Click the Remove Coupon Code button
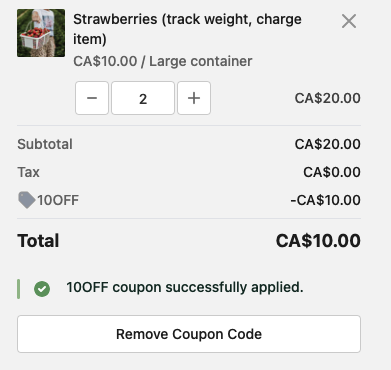This screenshot has width=391, height=370. pos(189,334)
